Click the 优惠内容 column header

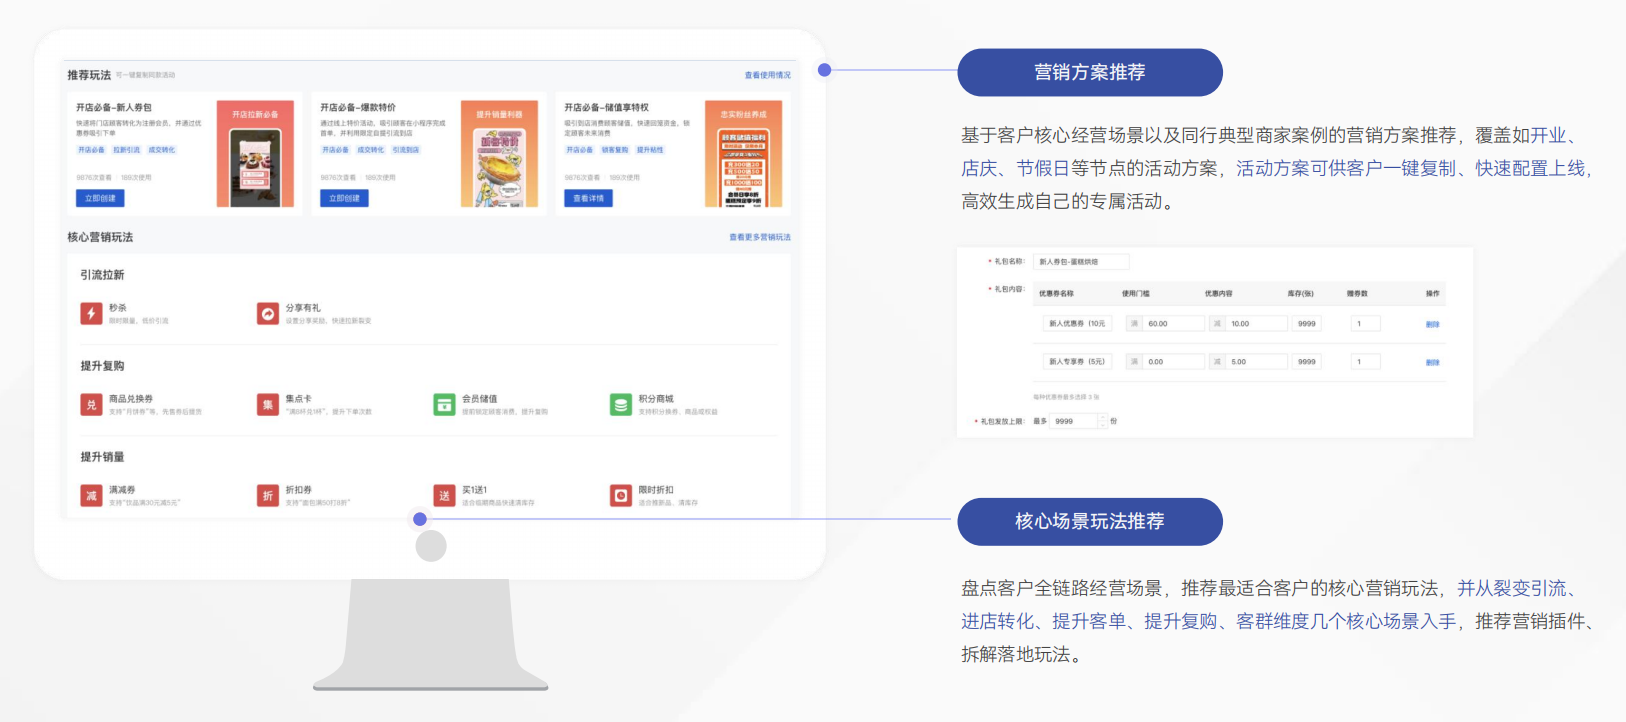coord(1219,294)
